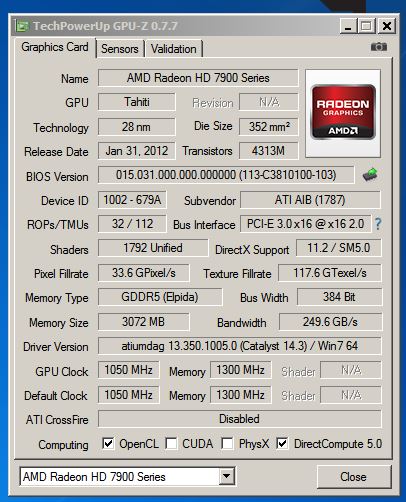
Task: Take a screenshot with the camera icon
Action: pos(379,47)
